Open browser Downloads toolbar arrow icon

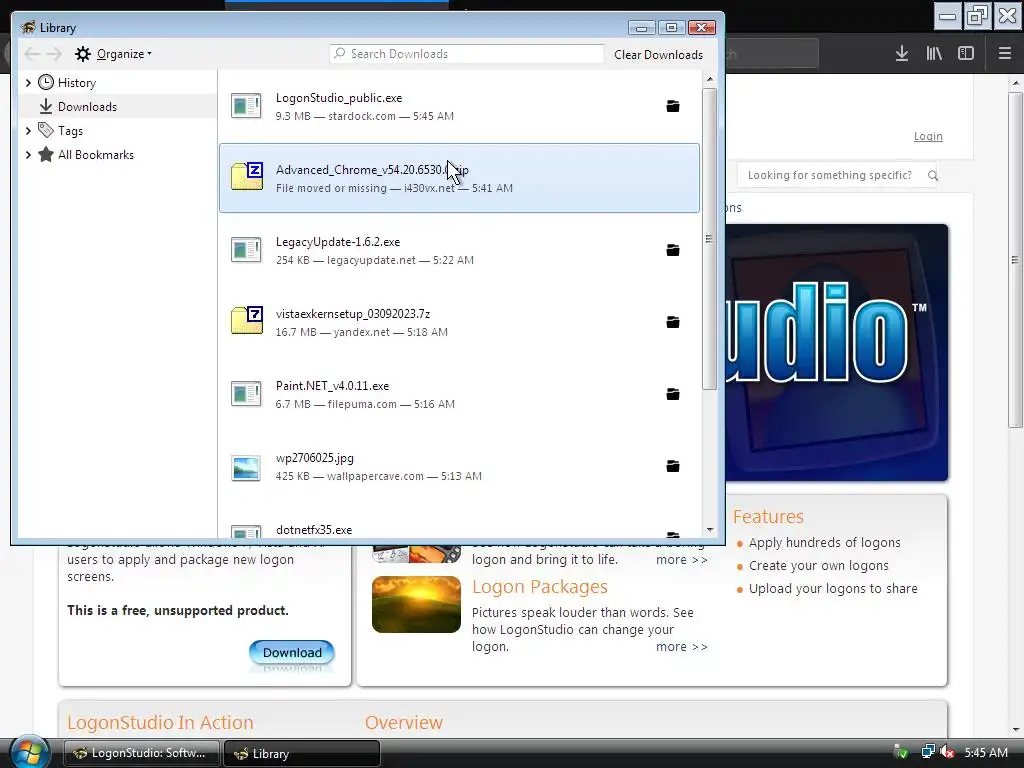902,54
